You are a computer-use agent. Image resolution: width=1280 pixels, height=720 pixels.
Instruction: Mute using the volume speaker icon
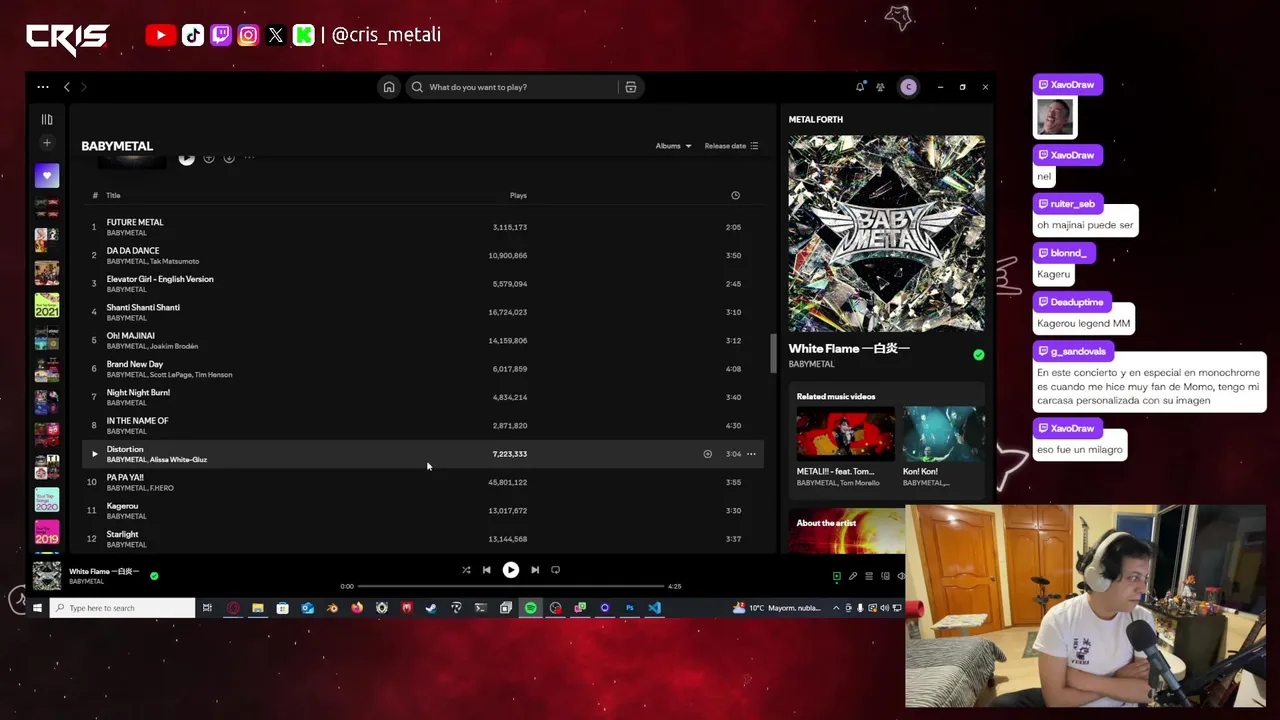coord(900,576)
